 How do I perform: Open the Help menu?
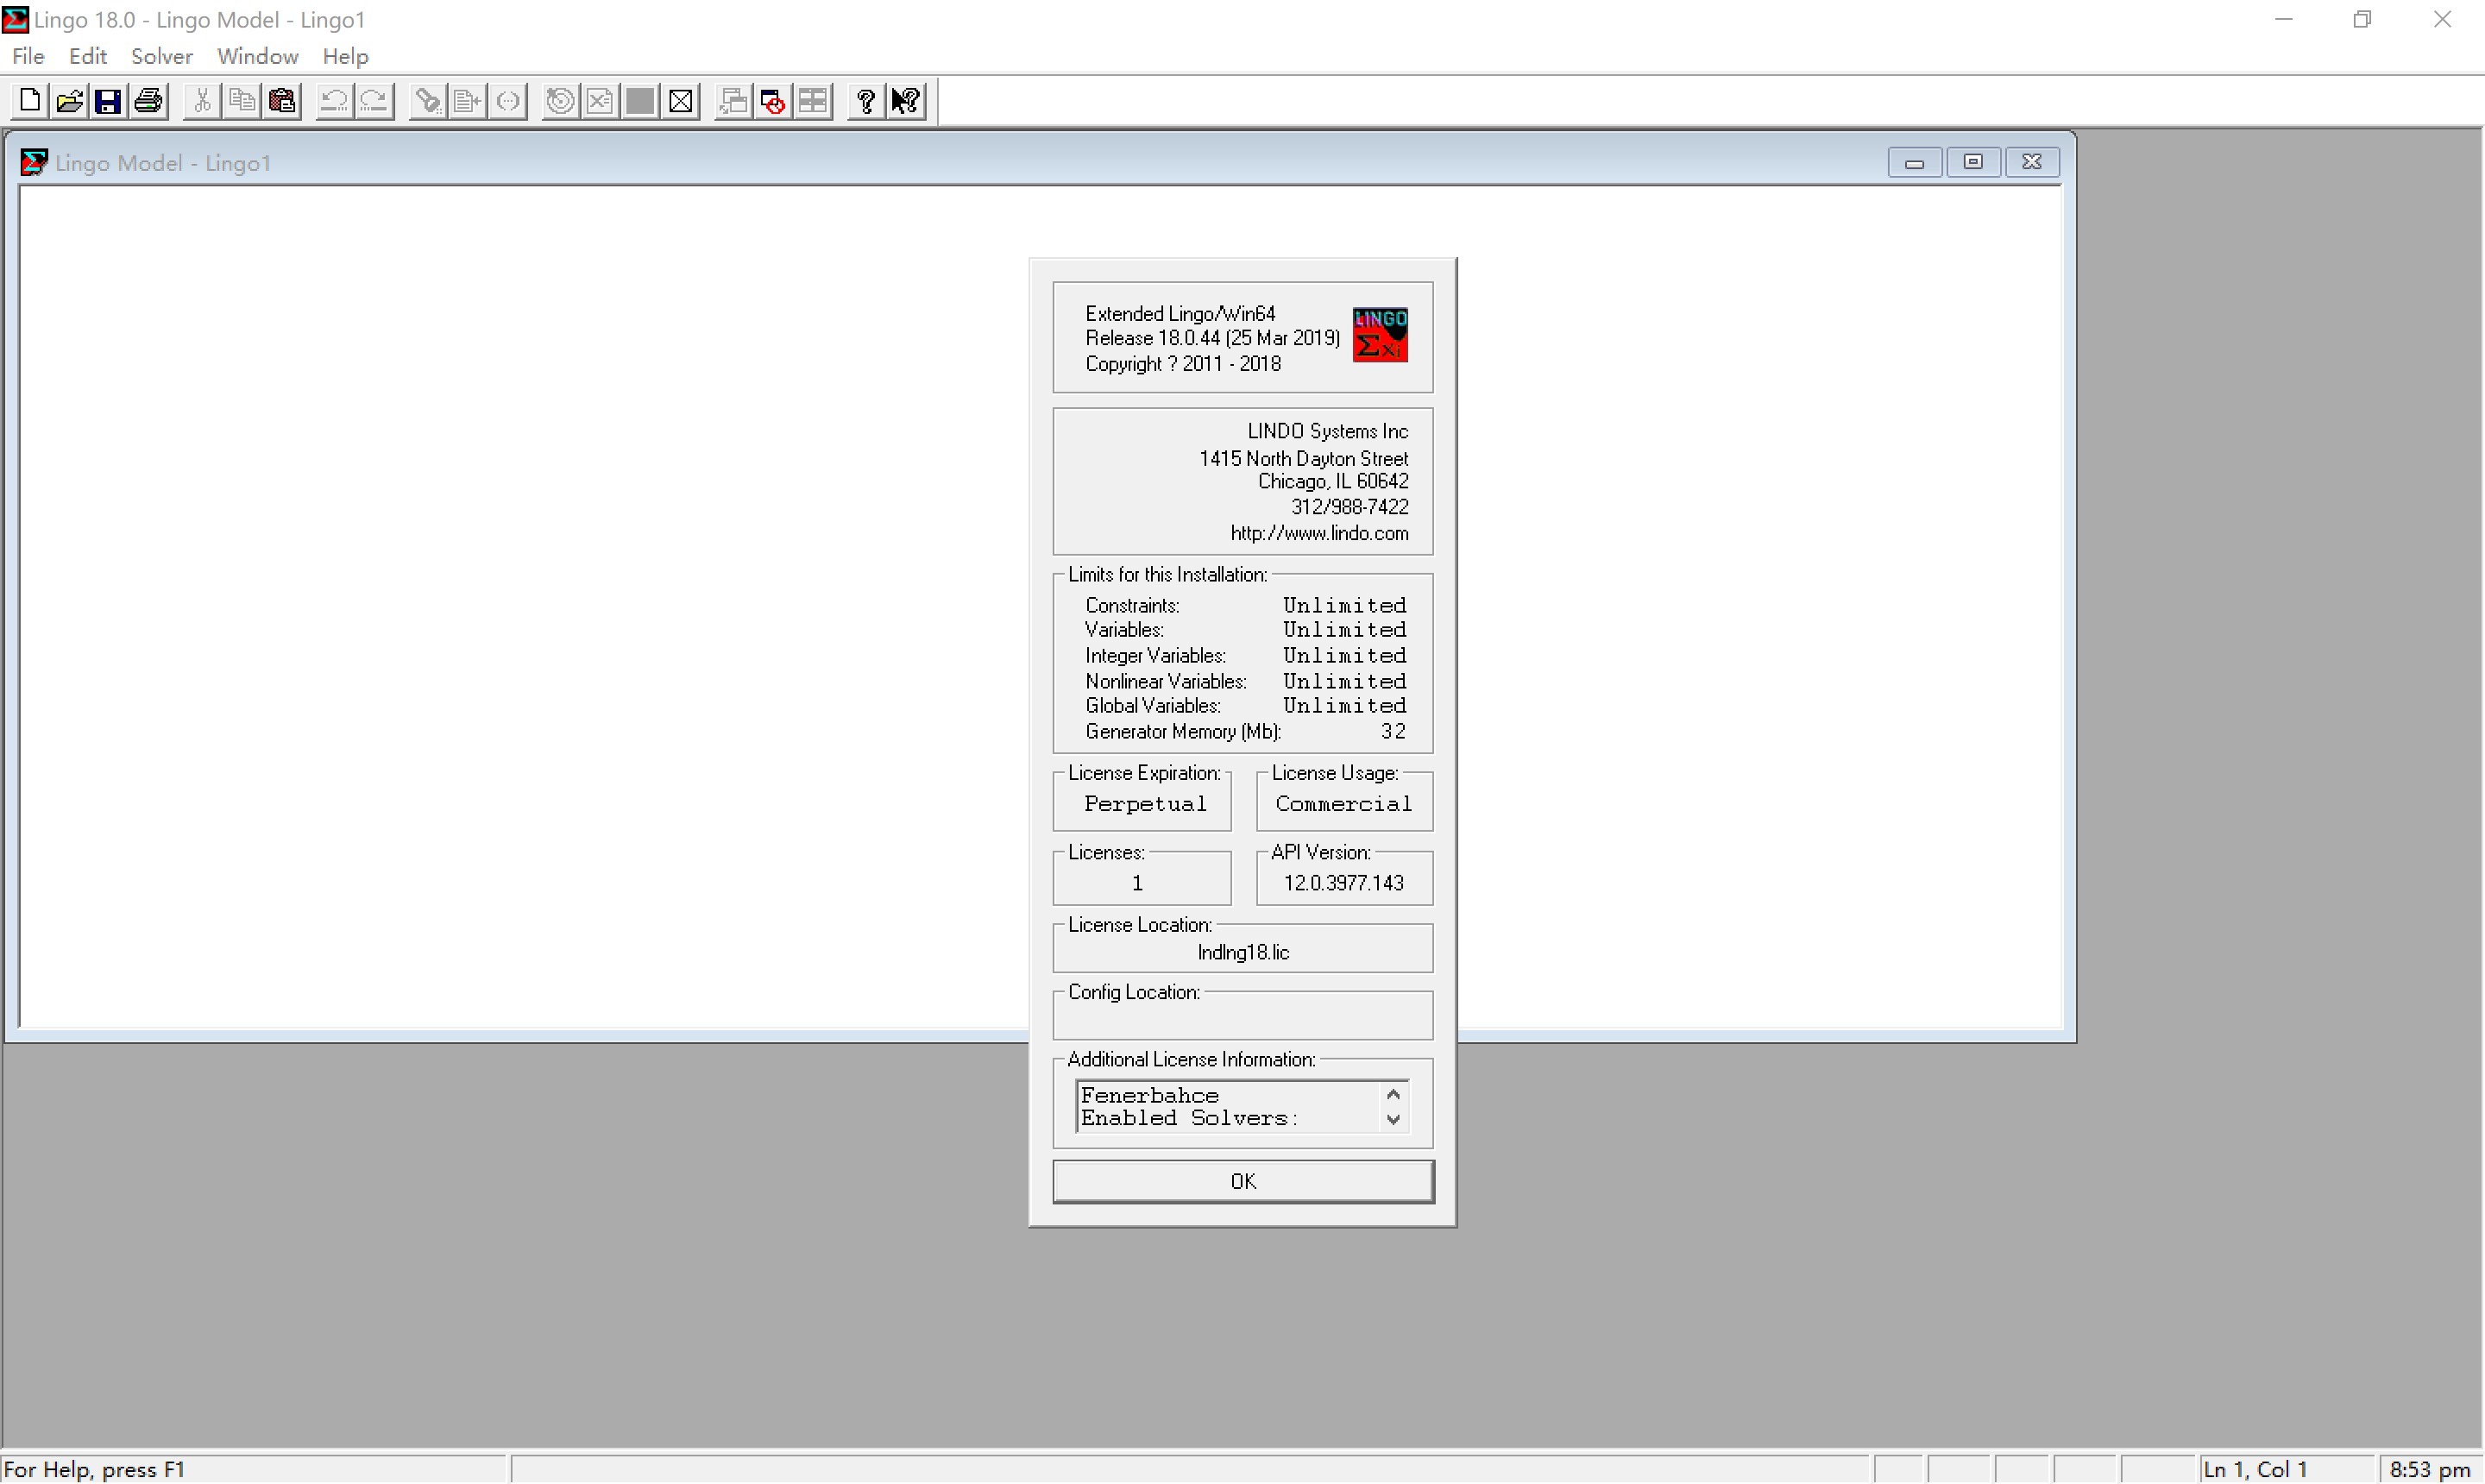pyautogui.click(x=346, y=56)
